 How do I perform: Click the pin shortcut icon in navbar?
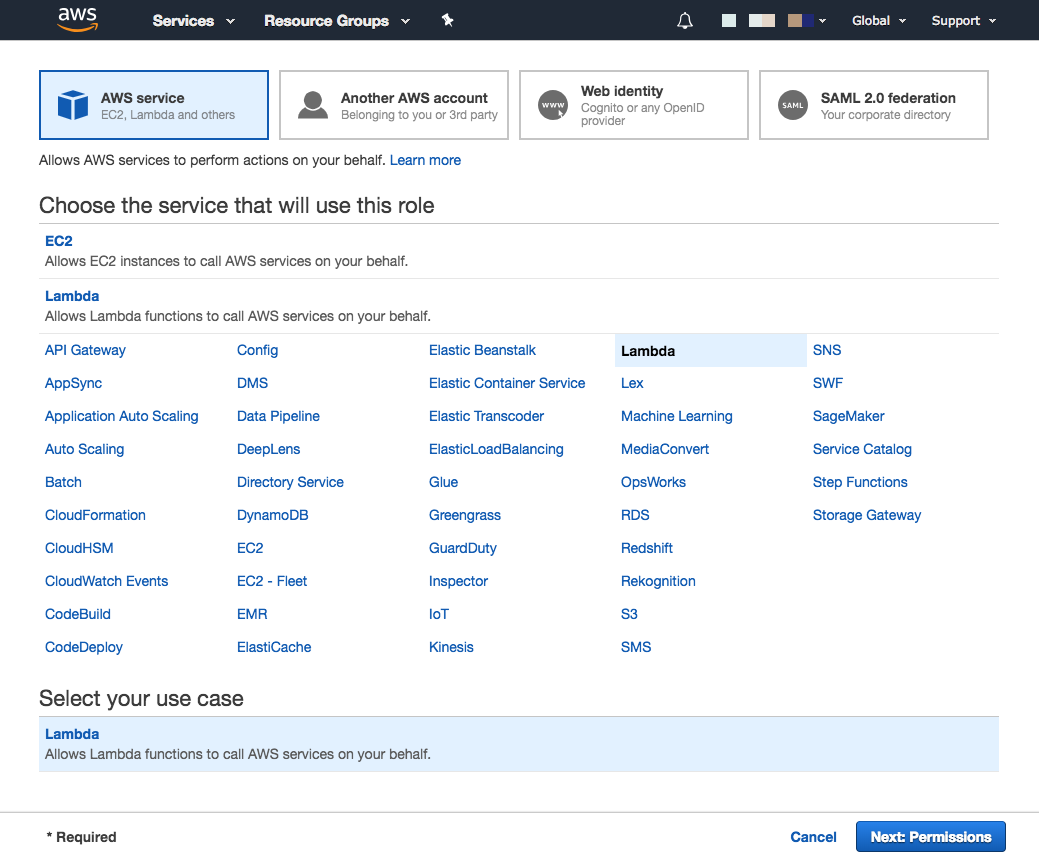click(x=447, y=20)
